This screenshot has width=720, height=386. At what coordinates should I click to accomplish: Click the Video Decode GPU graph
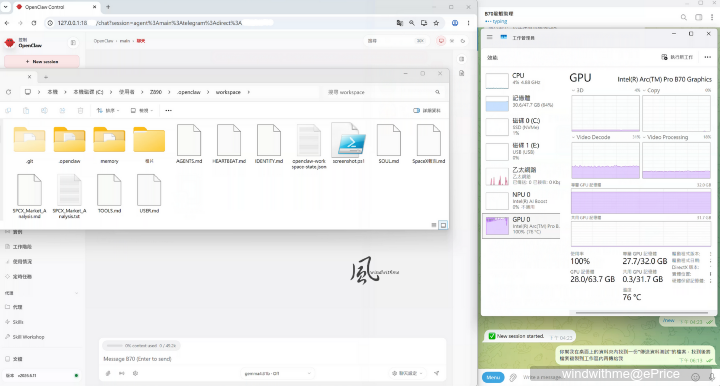tap(605, 160)
